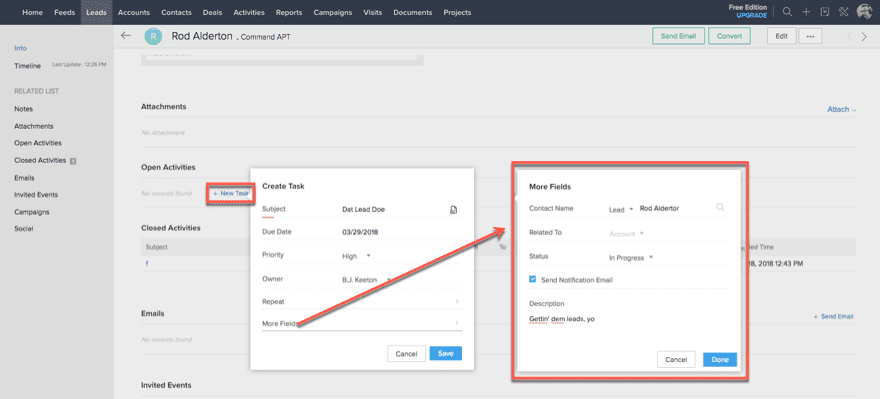The width and height of the screenshot is (880, 399).
Task: Open the Status In Progress dropdown
Action: (631, 258)
